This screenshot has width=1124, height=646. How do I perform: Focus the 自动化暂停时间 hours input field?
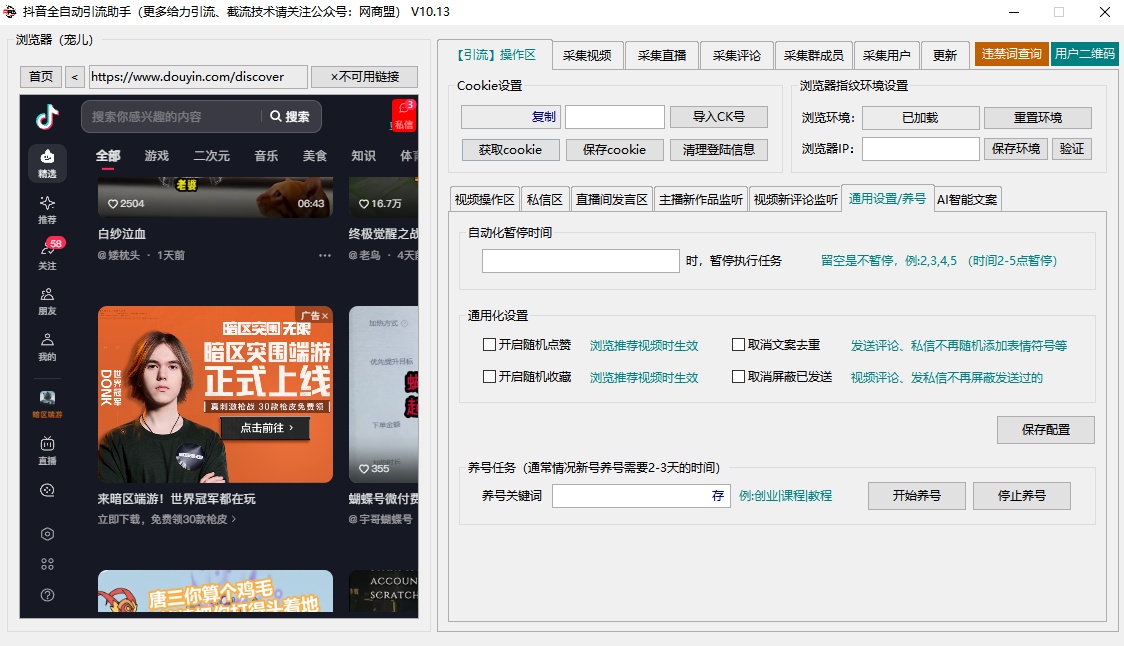581,261
